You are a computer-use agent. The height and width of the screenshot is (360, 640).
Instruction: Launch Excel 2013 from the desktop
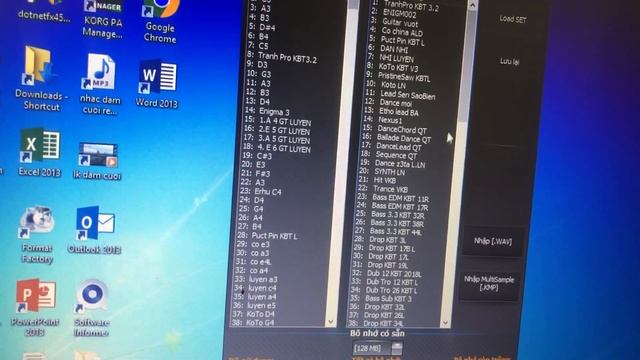tap(40, 153)
